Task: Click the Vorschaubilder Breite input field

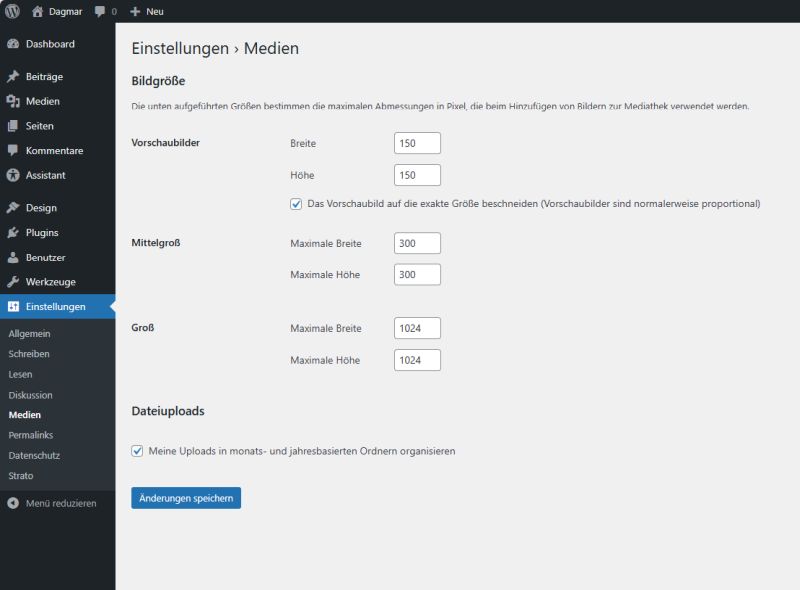Action: pyautogui.click(x=417, y=143)
